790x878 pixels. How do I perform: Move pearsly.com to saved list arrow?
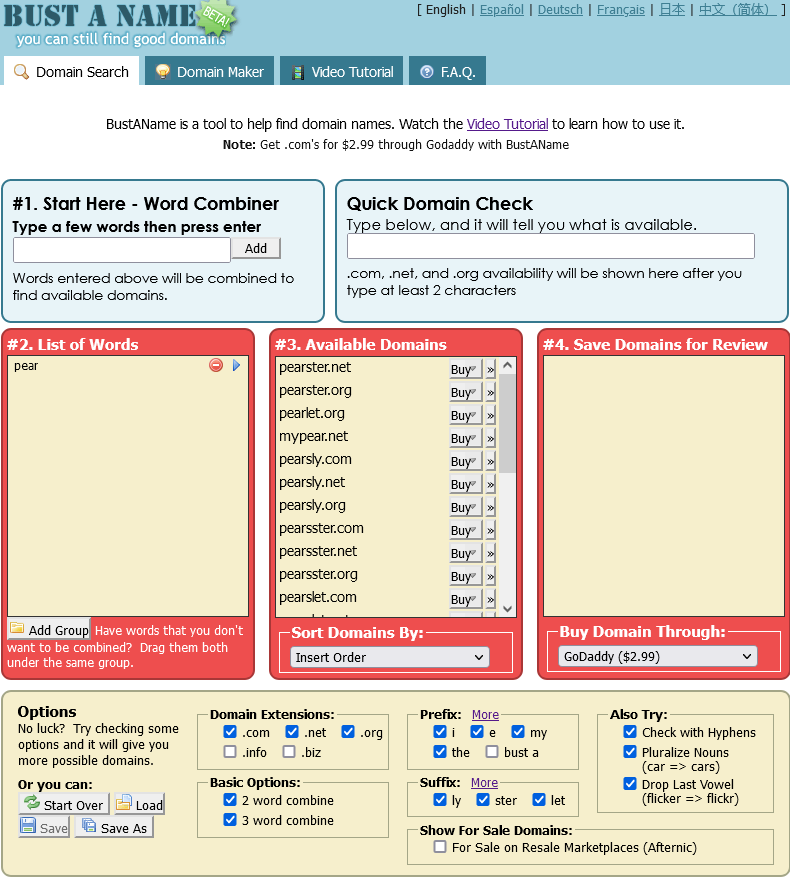(490, 461)
